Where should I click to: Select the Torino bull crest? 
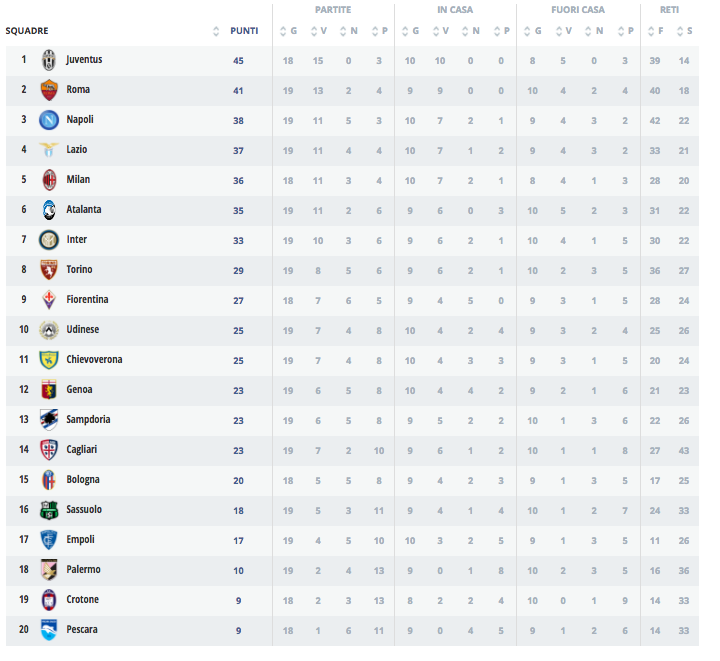coord(48,270)
